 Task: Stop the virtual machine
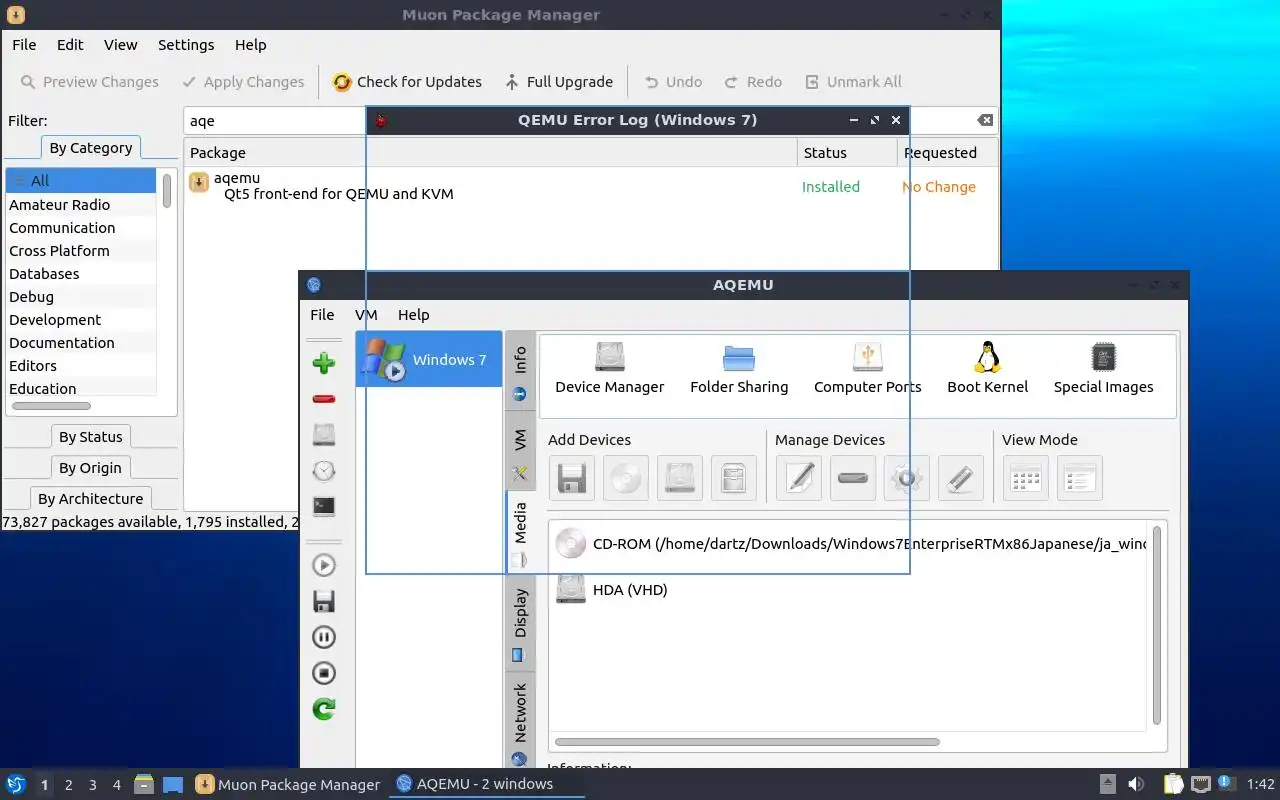(323, 673)
